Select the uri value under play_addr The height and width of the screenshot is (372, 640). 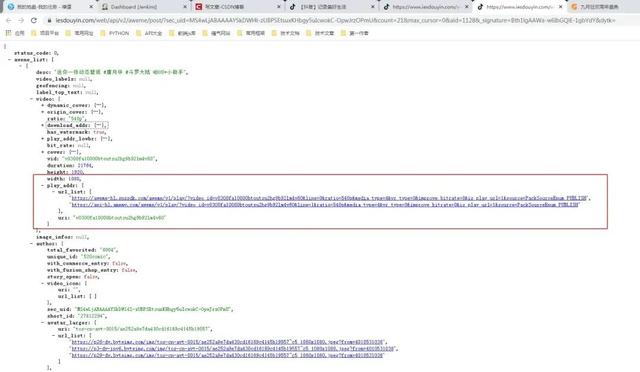coord(119,218)
